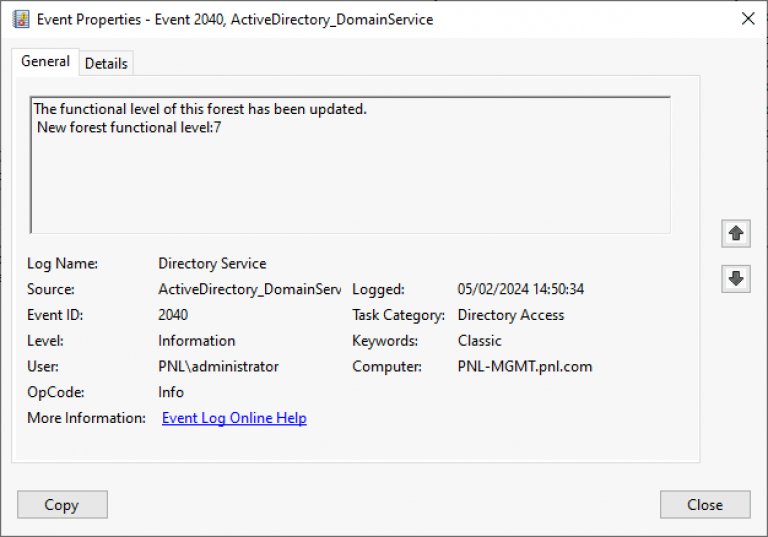The height and width of the screenshot is (537, 768).
Task: Click the up arrow to view previous event
Action: coord(736,233)
